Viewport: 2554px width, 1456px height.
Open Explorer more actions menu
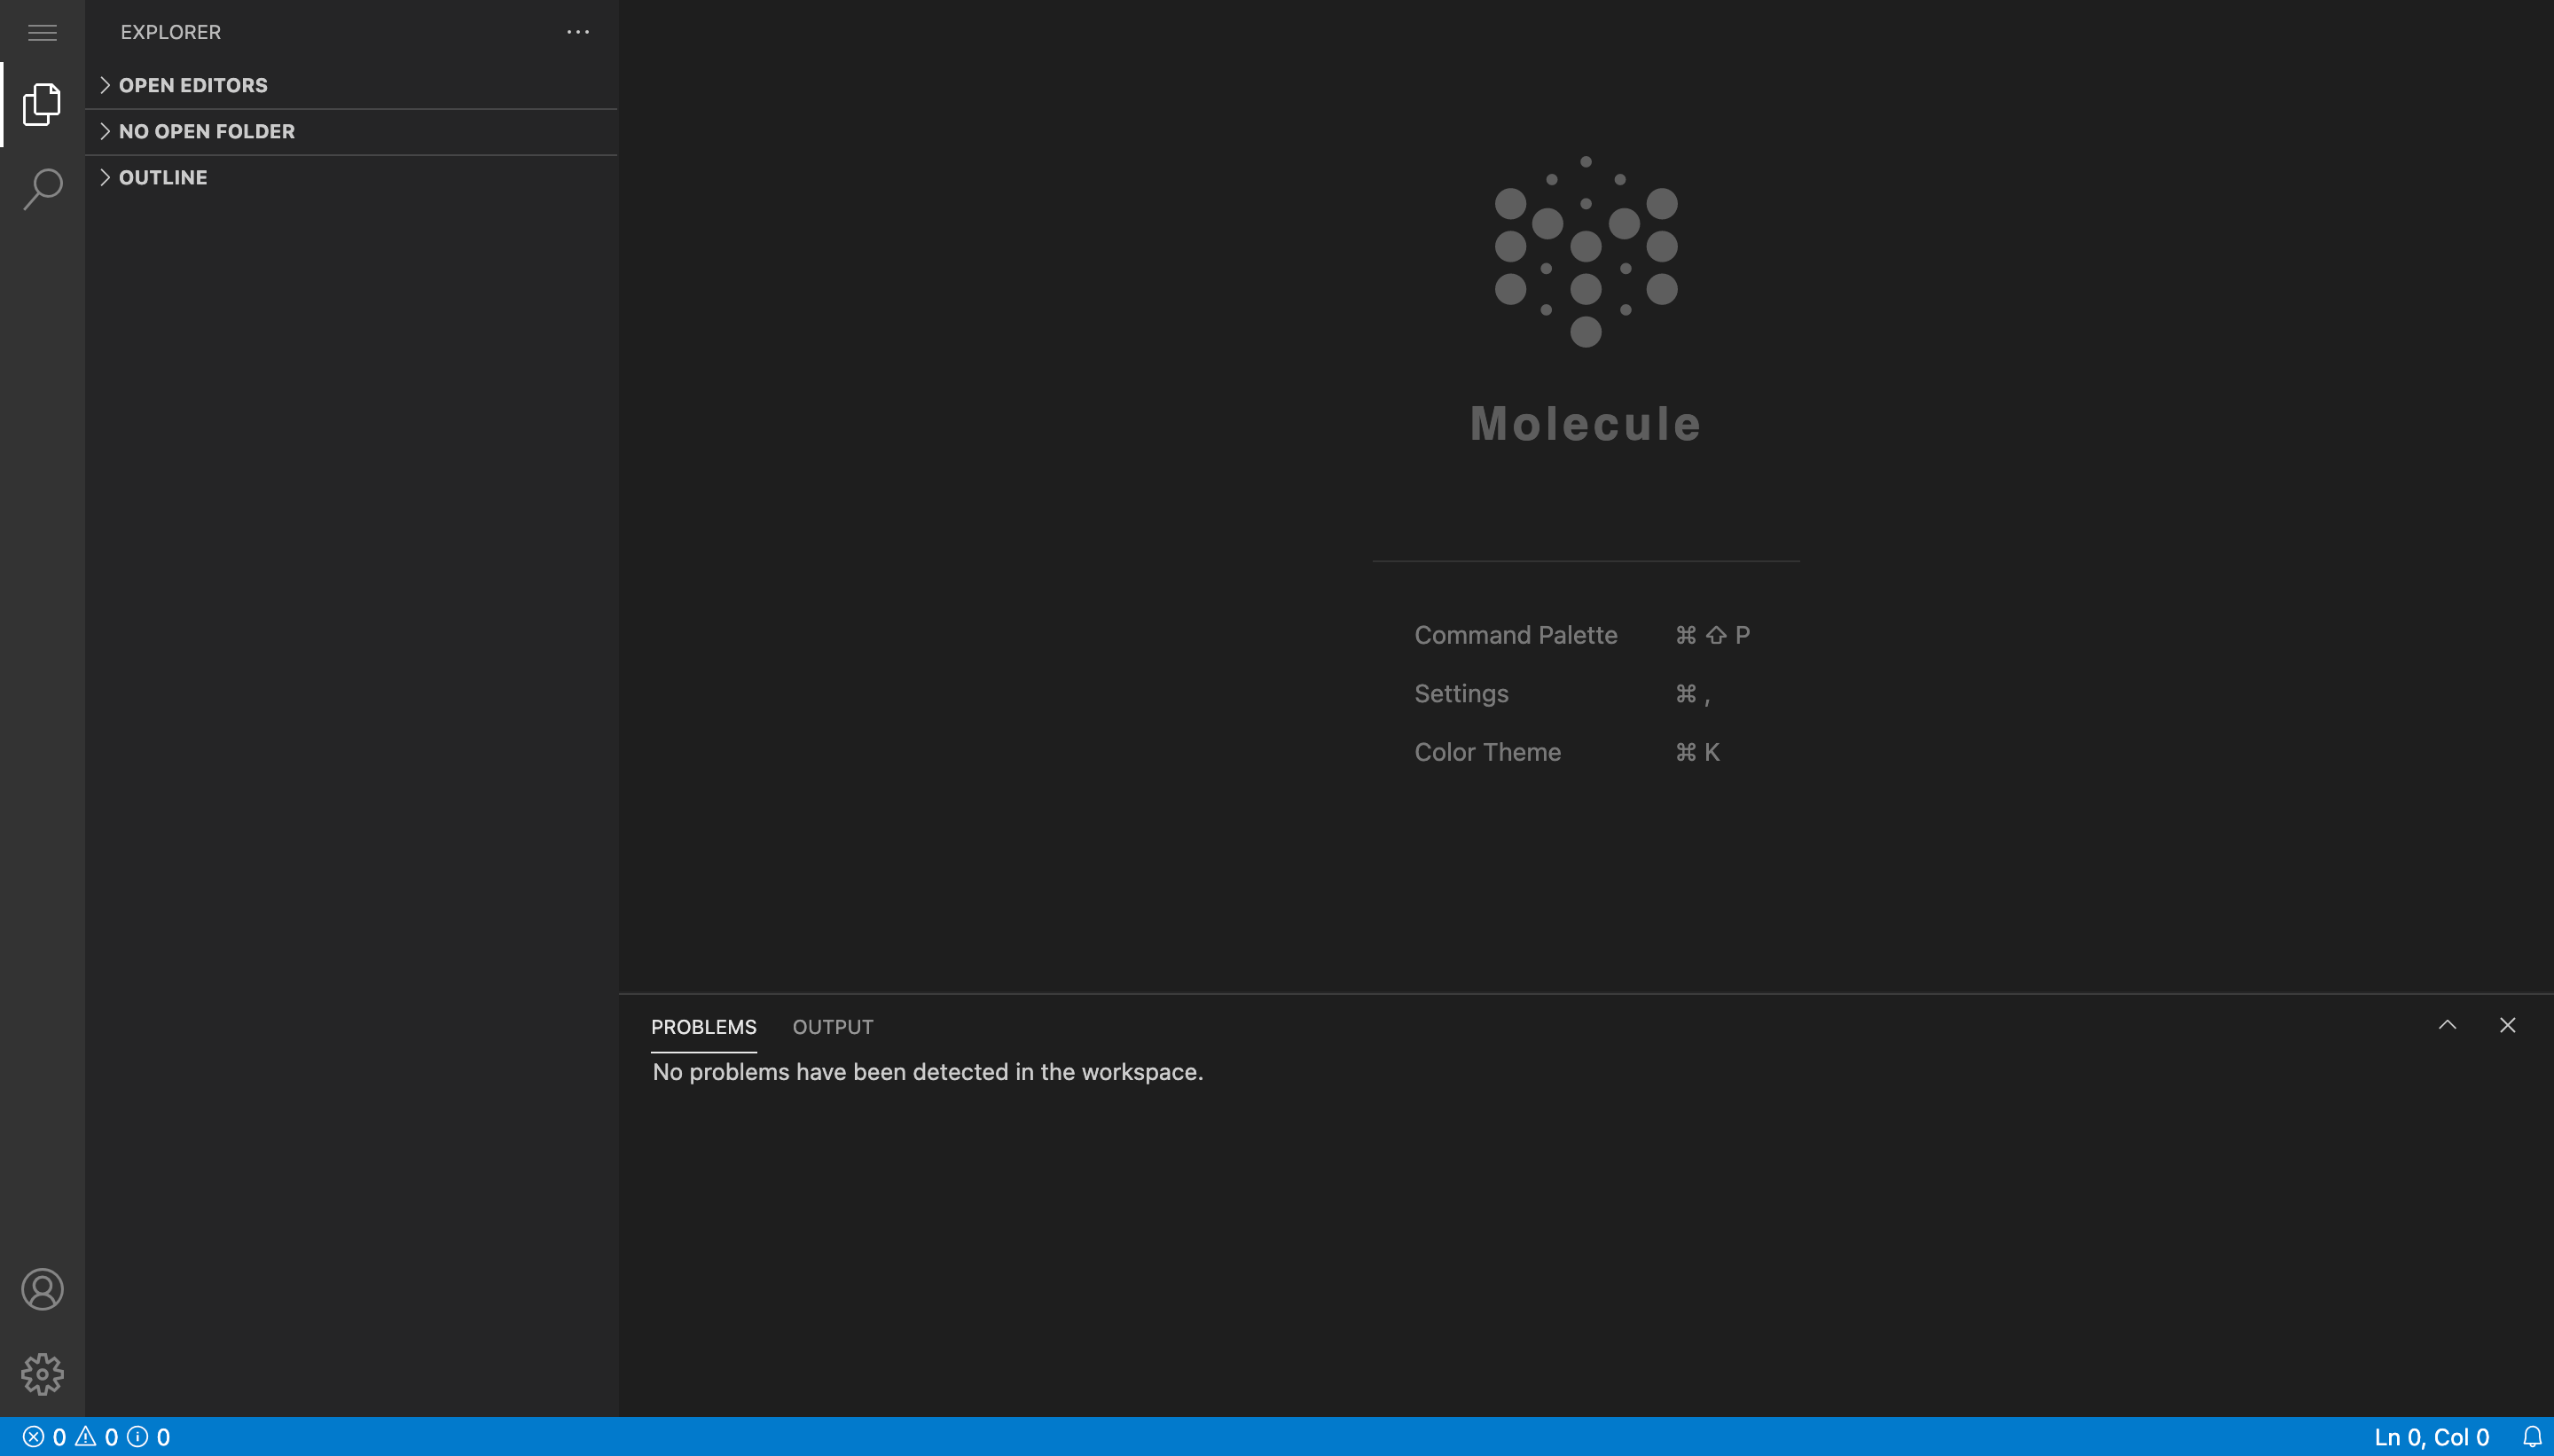click(x=577, y=32)
